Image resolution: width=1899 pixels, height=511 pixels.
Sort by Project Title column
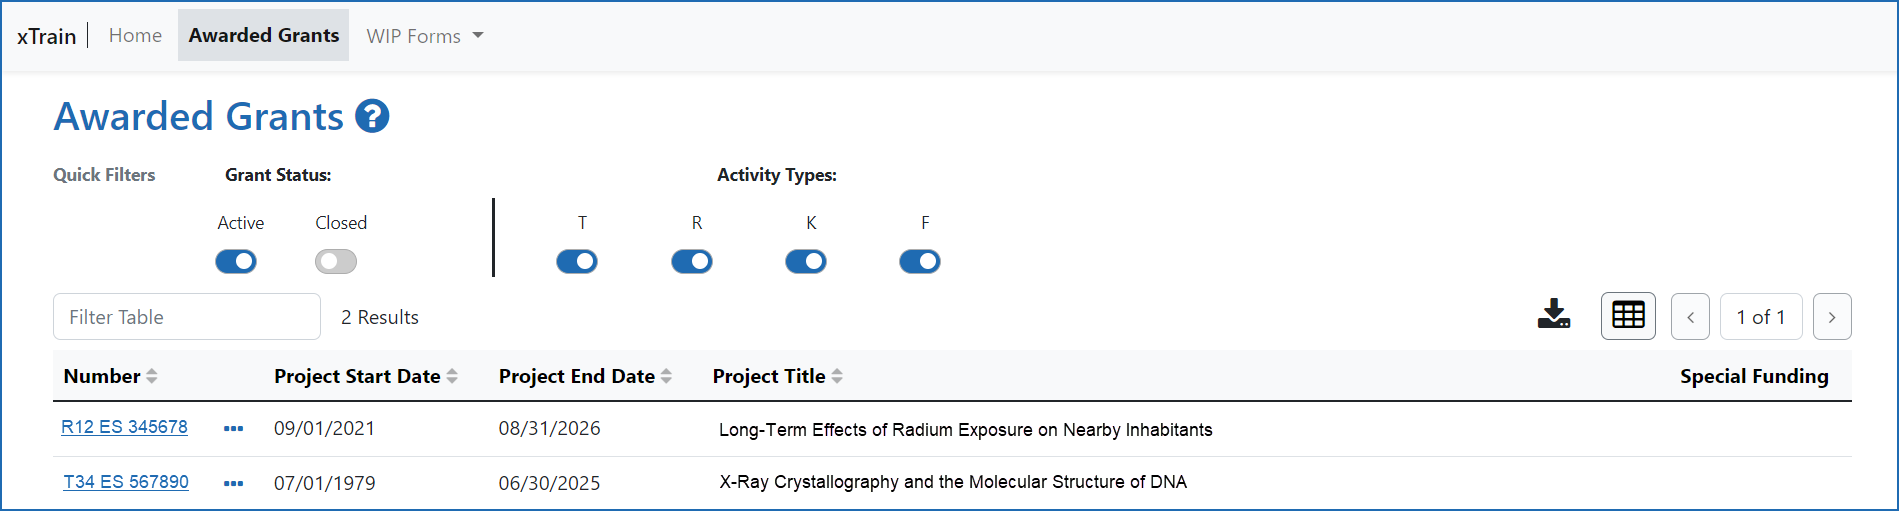[x=777, y=376]
